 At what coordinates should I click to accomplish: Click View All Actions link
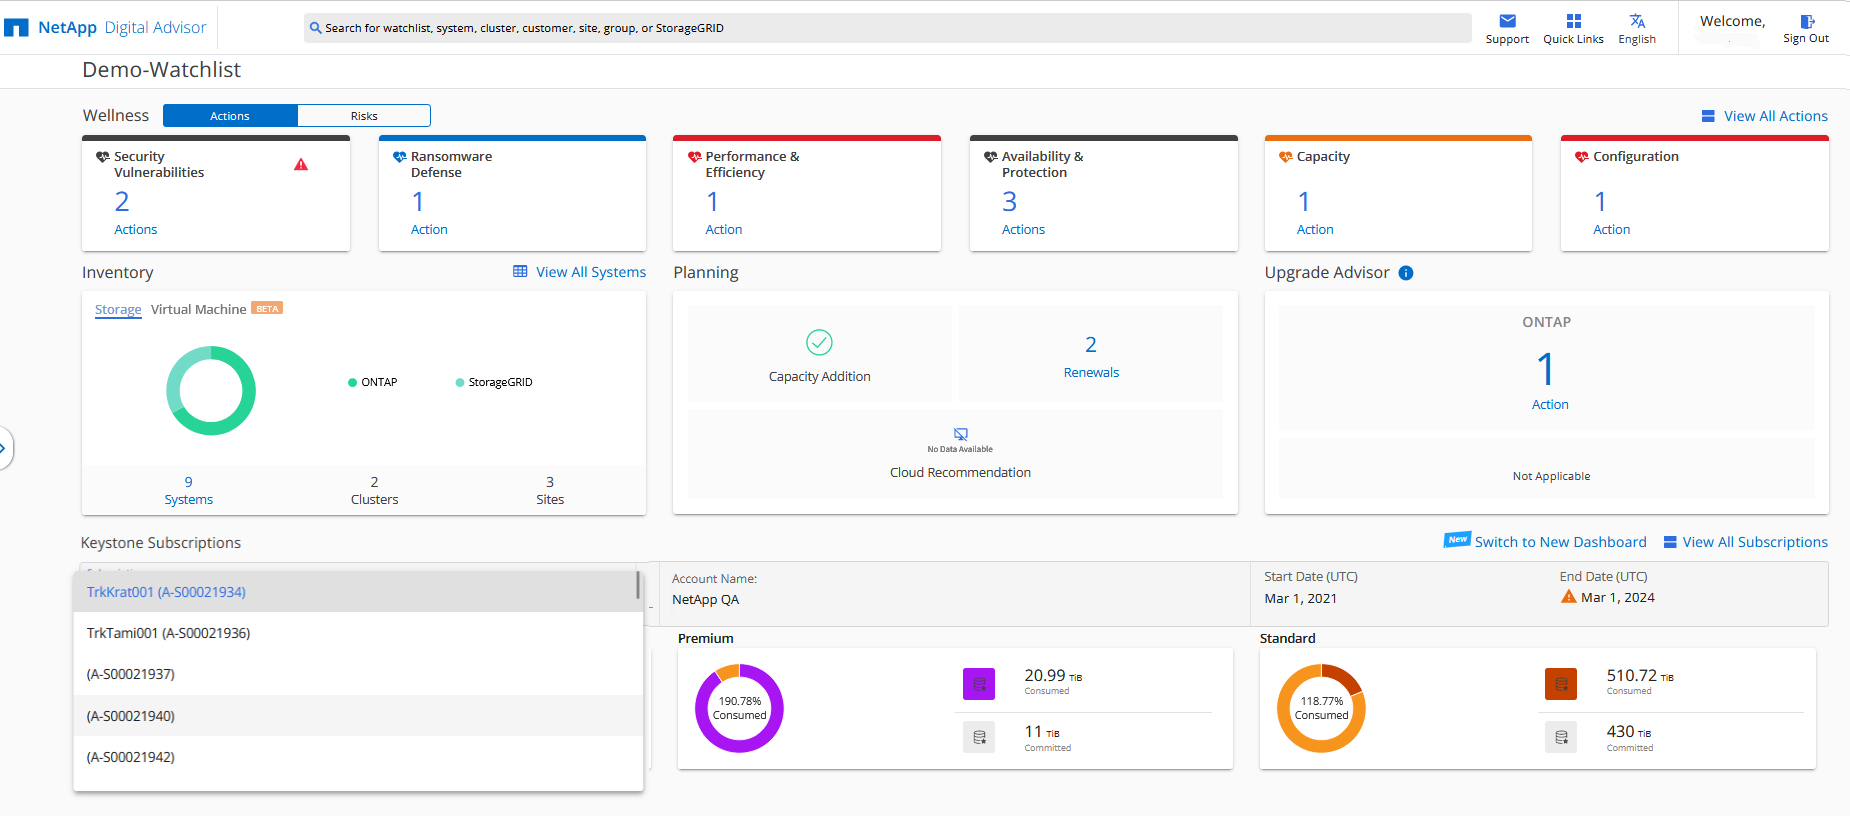(1775, 116)
